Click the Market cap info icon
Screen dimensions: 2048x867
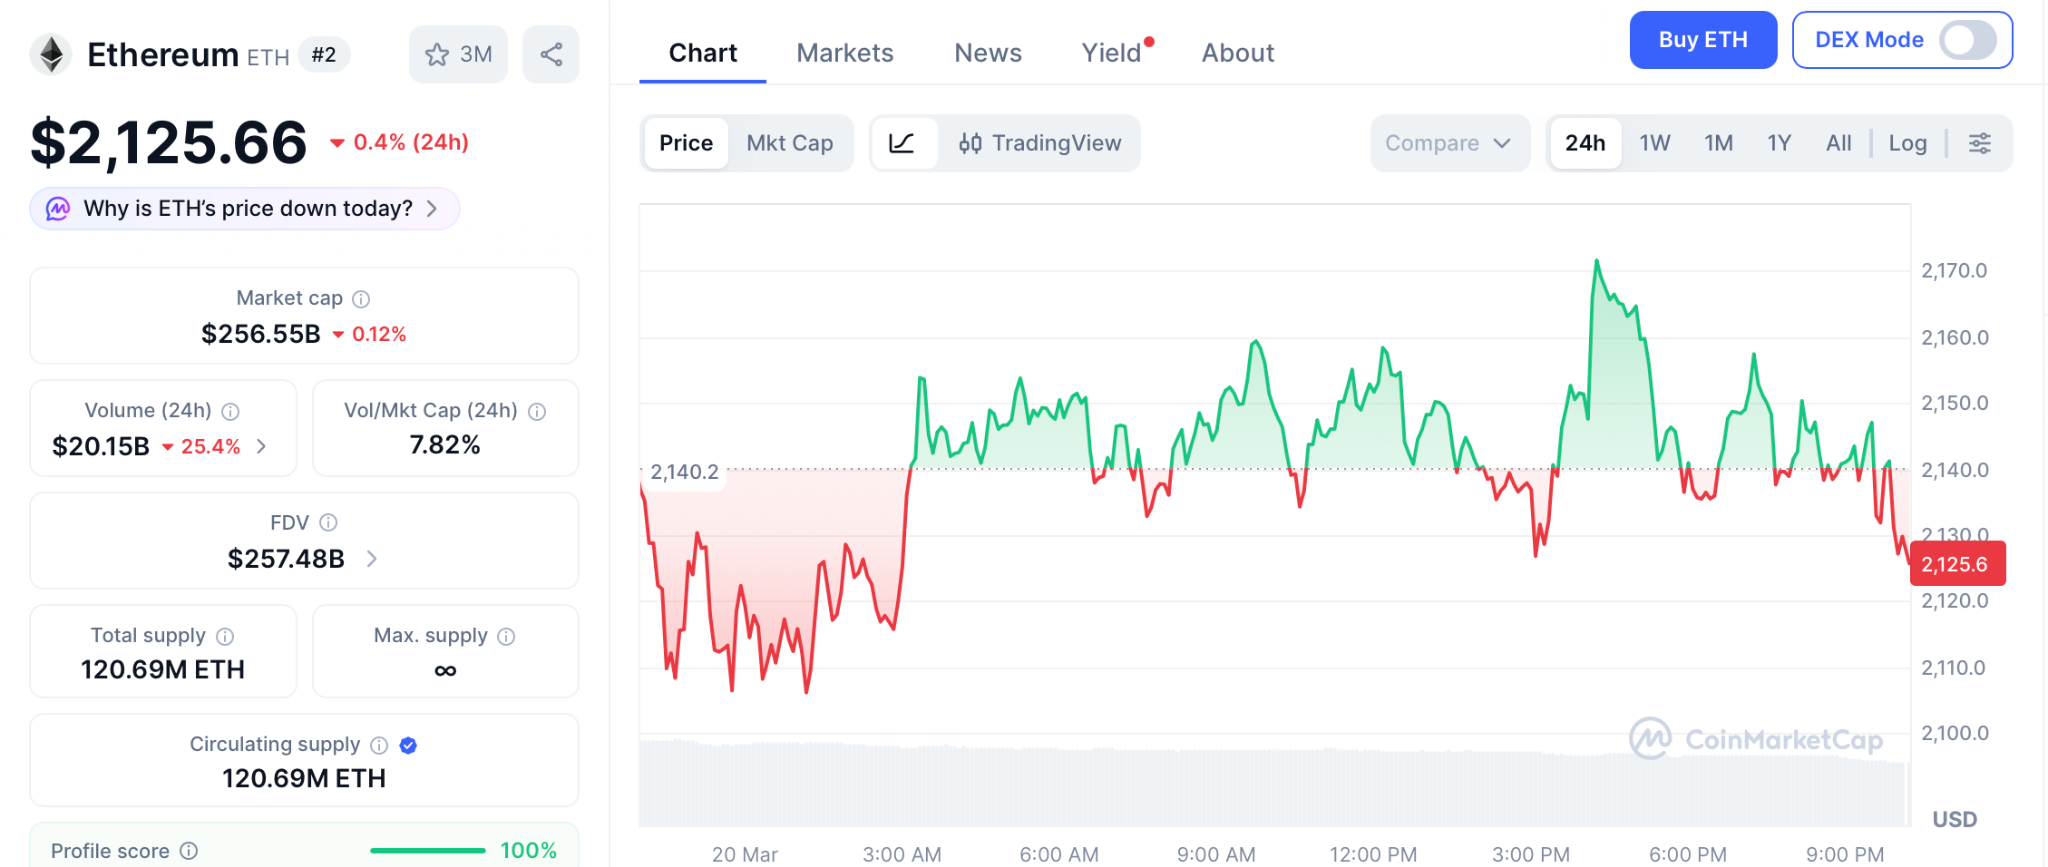362,299
